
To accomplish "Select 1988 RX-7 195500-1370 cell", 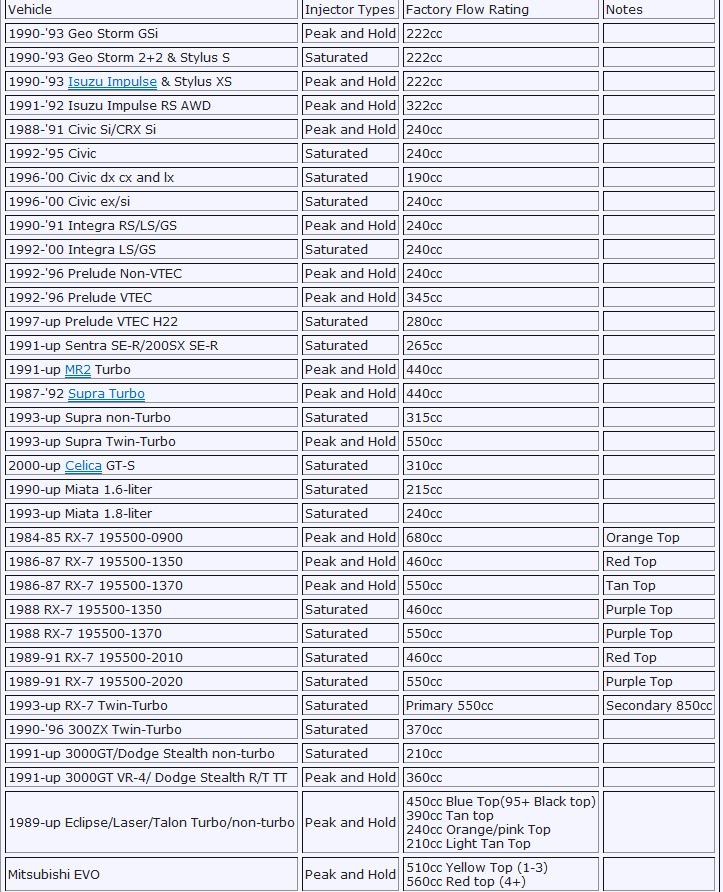I will pyautogui.click(x=151, y=633).
